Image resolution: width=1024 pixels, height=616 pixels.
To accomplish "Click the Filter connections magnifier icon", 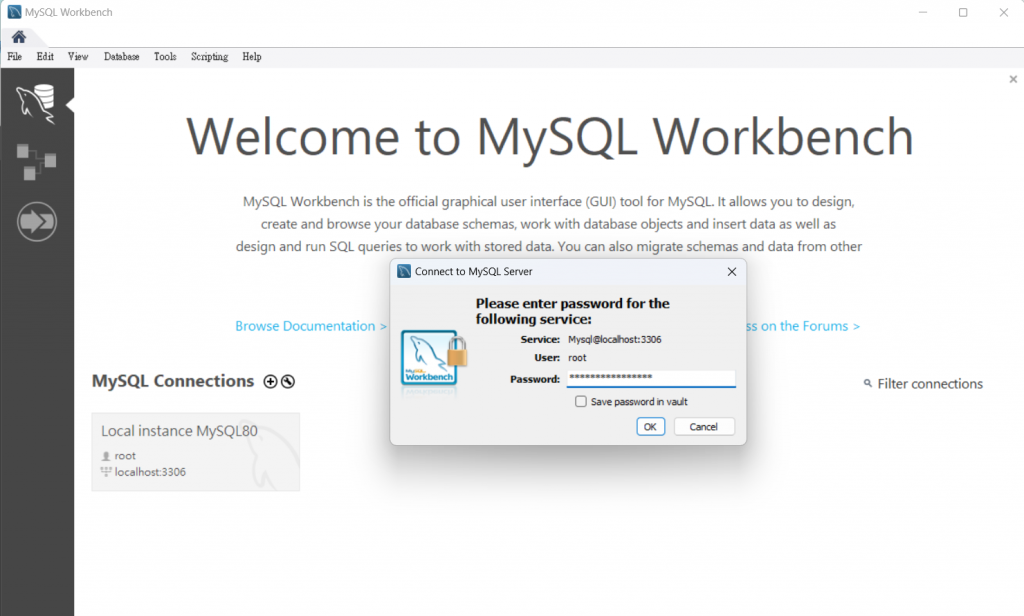I will pos(868,383).
